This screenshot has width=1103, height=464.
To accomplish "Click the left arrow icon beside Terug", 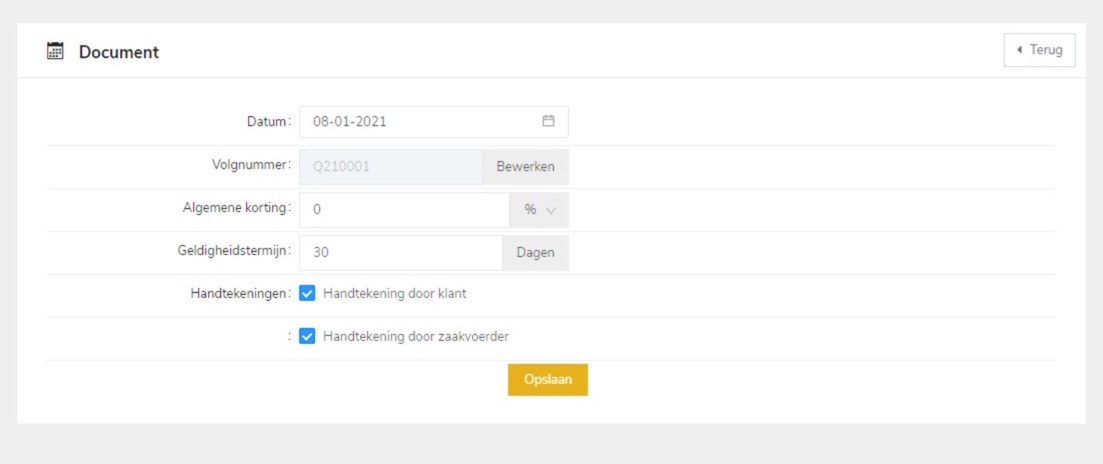I will 1019,50.
